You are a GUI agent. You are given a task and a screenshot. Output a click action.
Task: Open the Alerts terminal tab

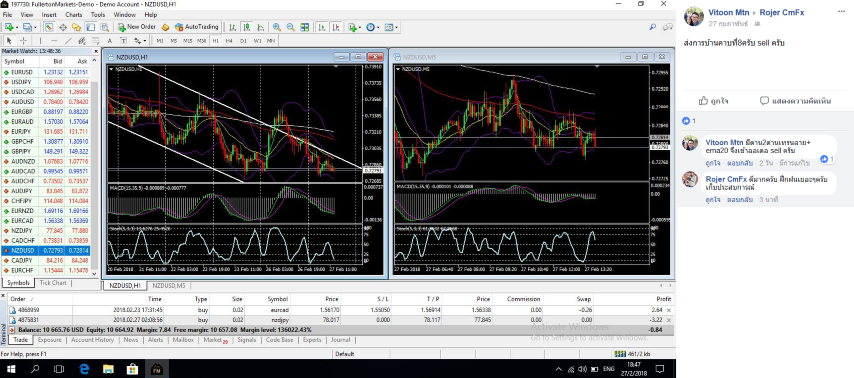point(155,340)
